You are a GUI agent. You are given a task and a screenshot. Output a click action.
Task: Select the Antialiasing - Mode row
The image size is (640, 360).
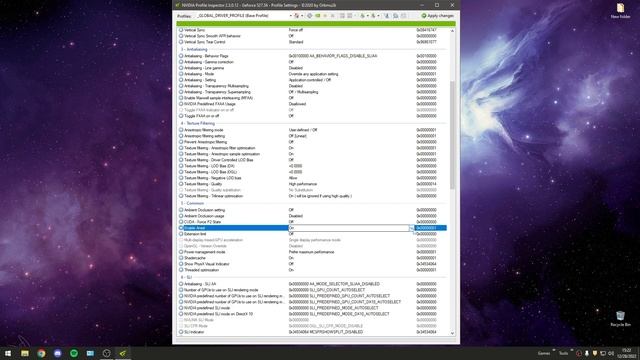point(312,74)
